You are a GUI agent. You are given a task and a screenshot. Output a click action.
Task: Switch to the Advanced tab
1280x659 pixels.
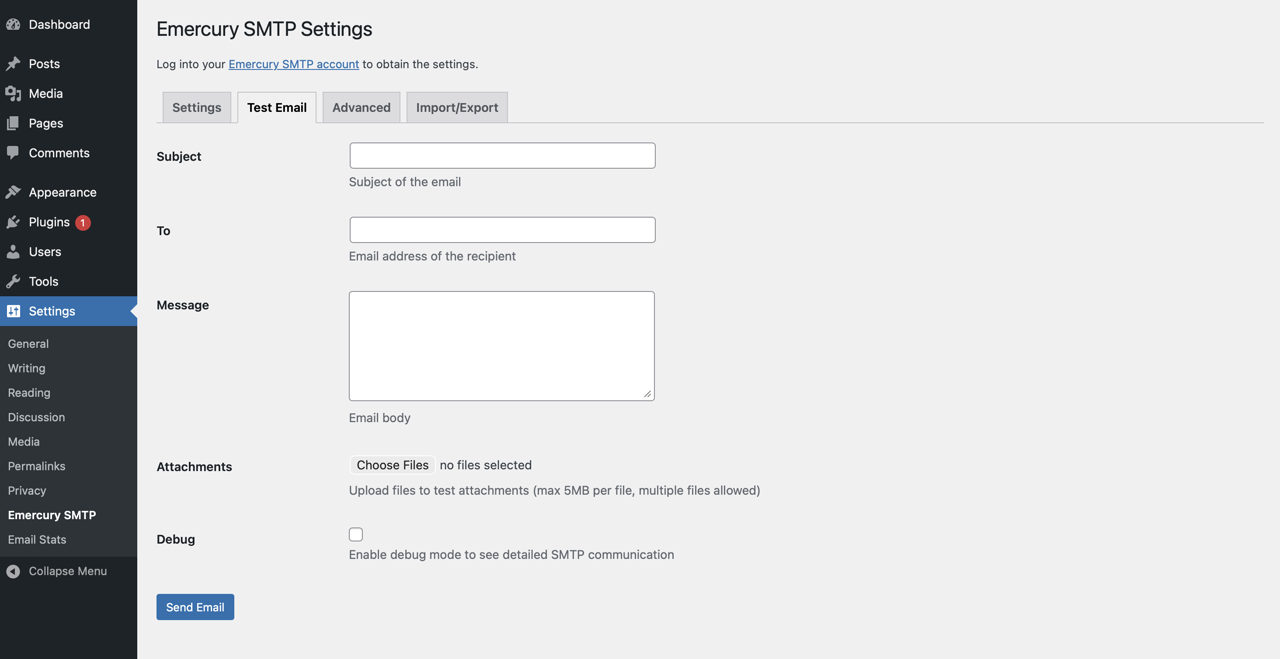click(360, 107)
